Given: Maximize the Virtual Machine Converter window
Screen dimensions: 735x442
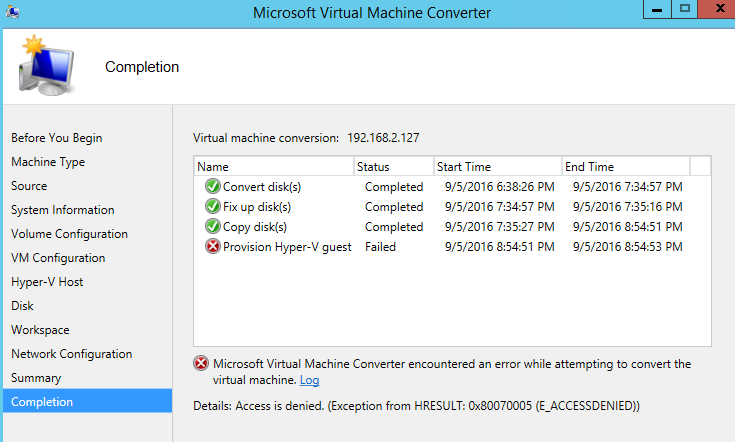Looking at the screenshot, I should pyautogui.click(x=685, y=9).
